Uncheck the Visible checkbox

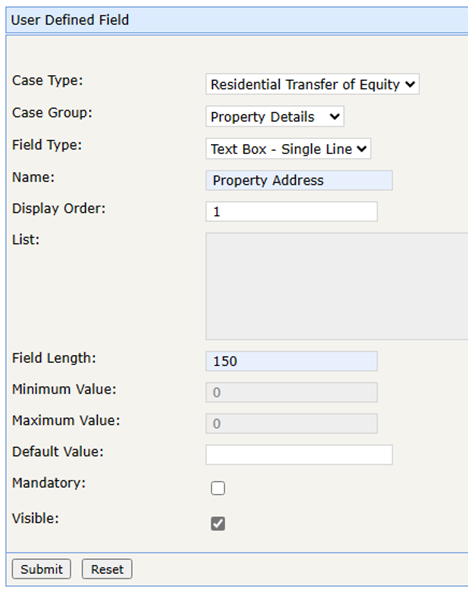click(x=218, y=524)
